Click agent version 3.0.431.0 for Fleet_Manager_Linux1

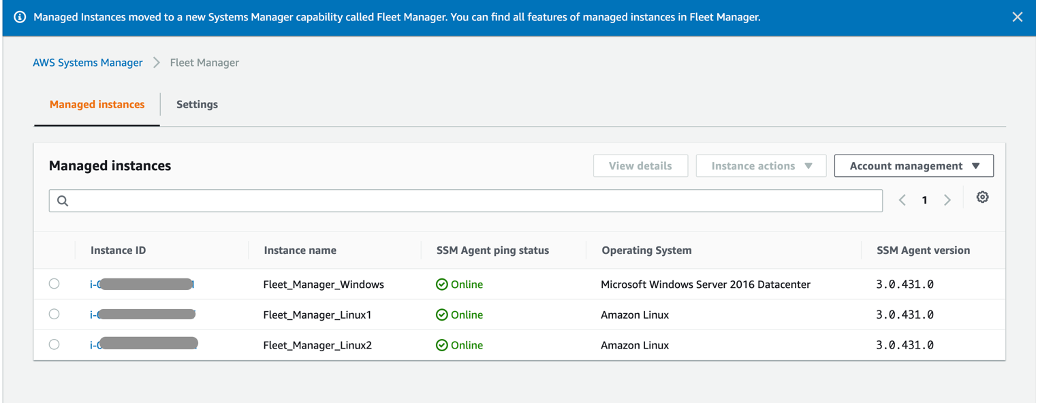click(905, 315)
